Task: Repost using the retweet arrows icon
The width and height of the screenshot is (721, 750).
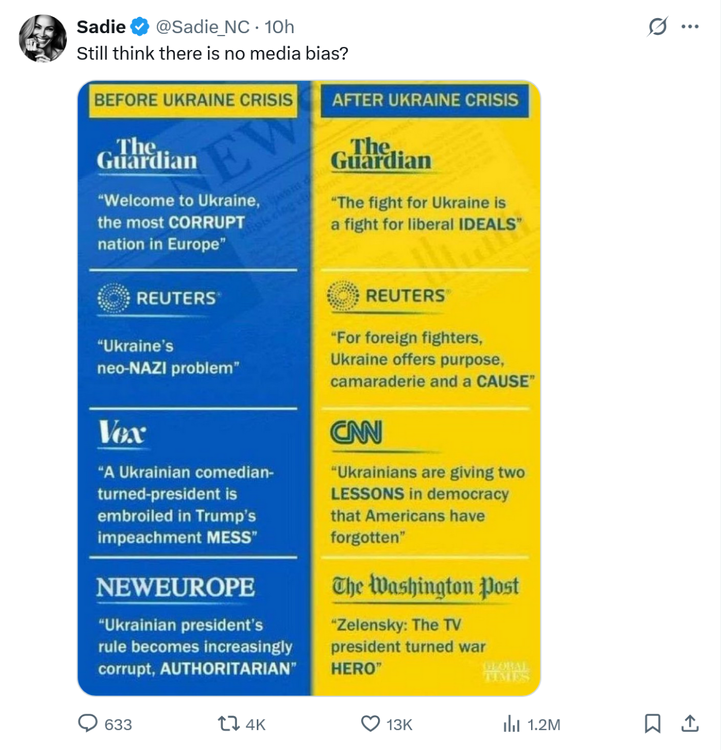Action: click(227, 723)
